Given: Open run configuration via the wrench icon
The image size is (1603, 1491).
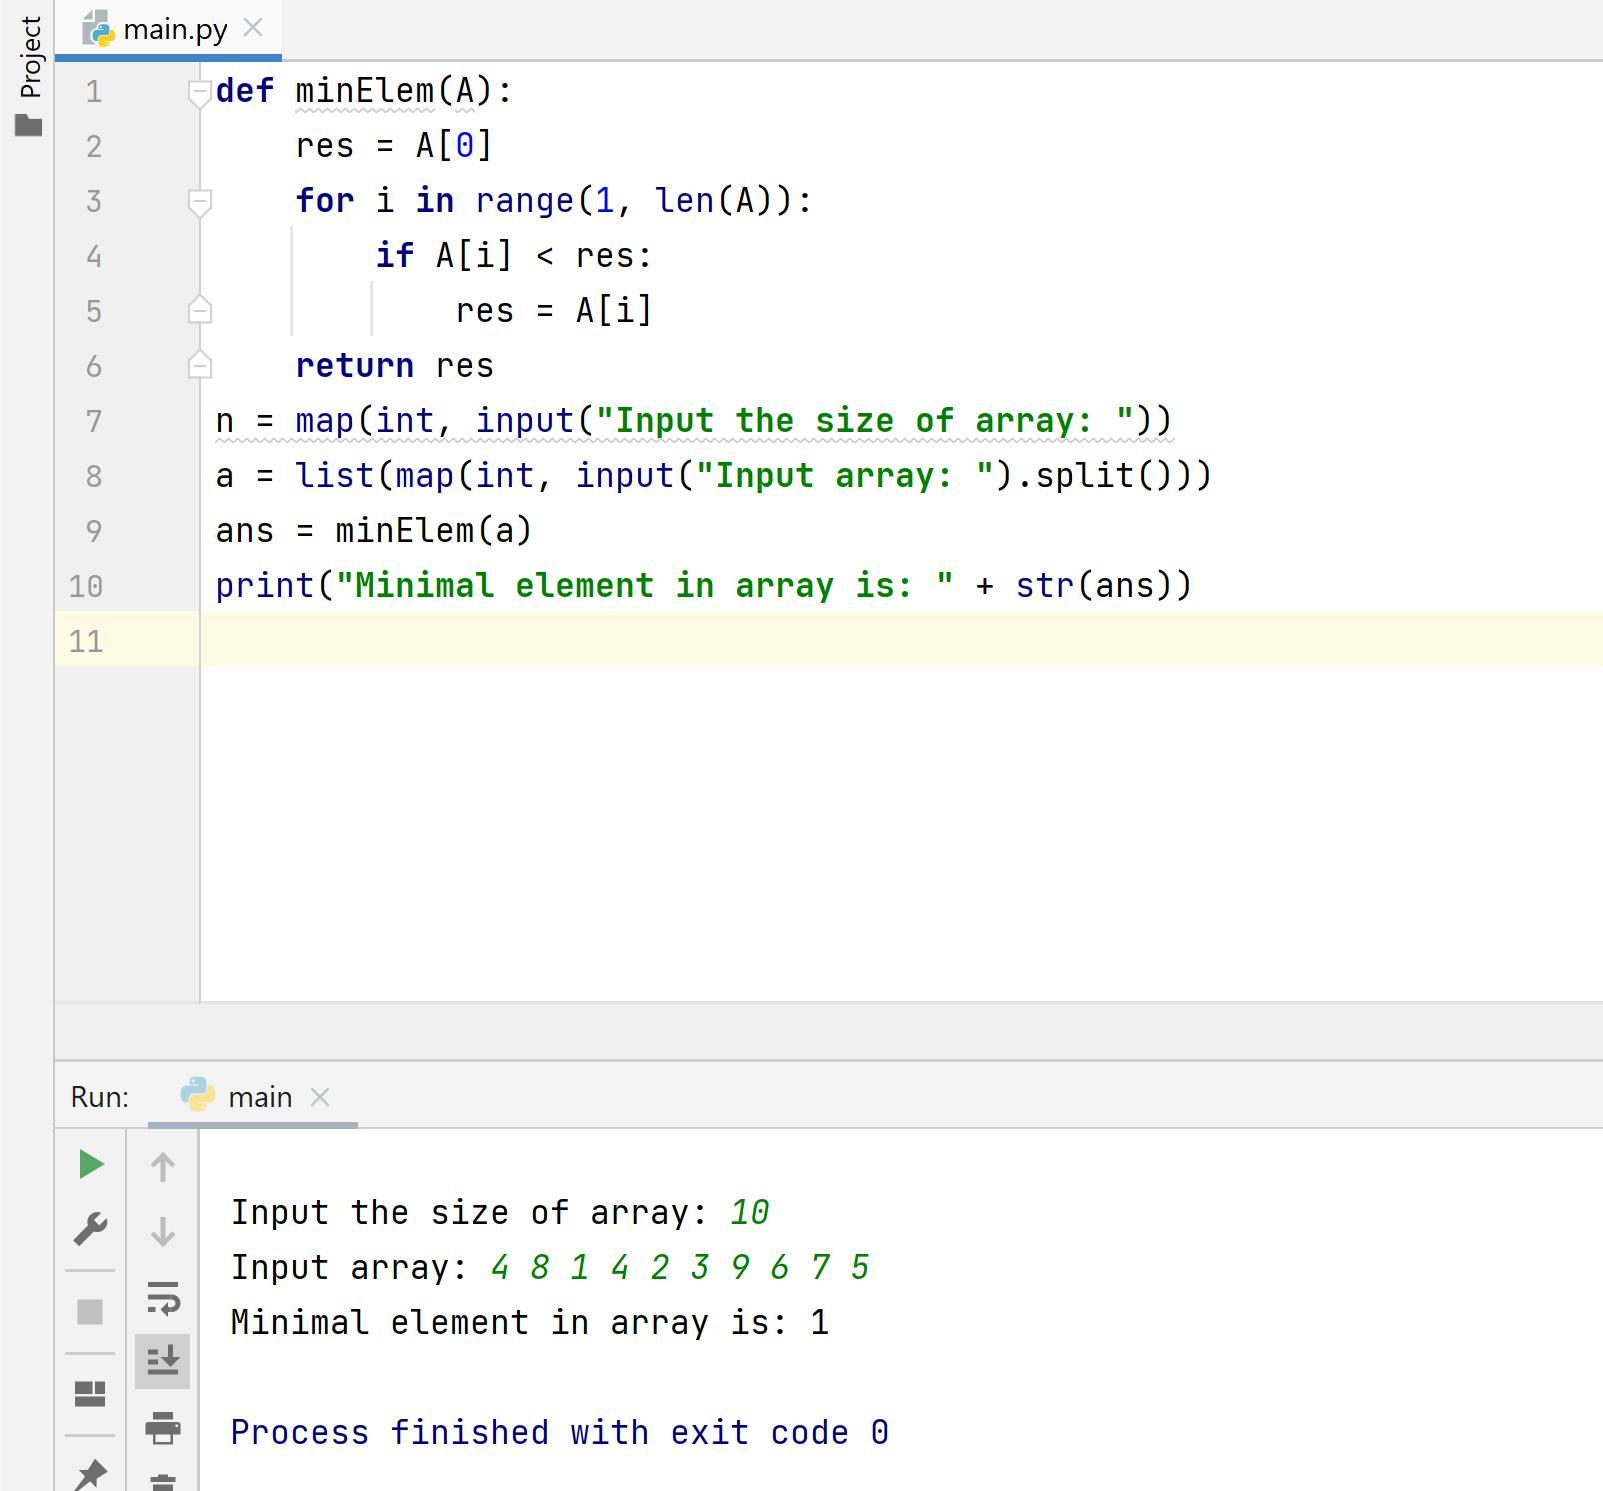Looking at the screenshot, I should 91,1229.
